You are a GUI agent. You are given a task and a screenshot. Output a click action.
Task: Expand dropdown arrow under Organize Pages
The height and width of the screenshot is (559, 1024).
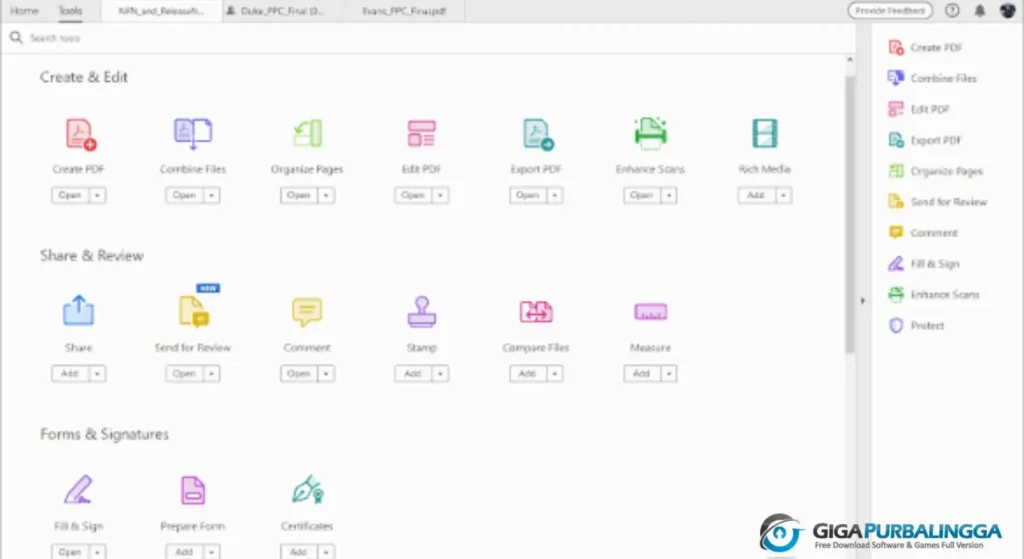click(x=326, y=195)
